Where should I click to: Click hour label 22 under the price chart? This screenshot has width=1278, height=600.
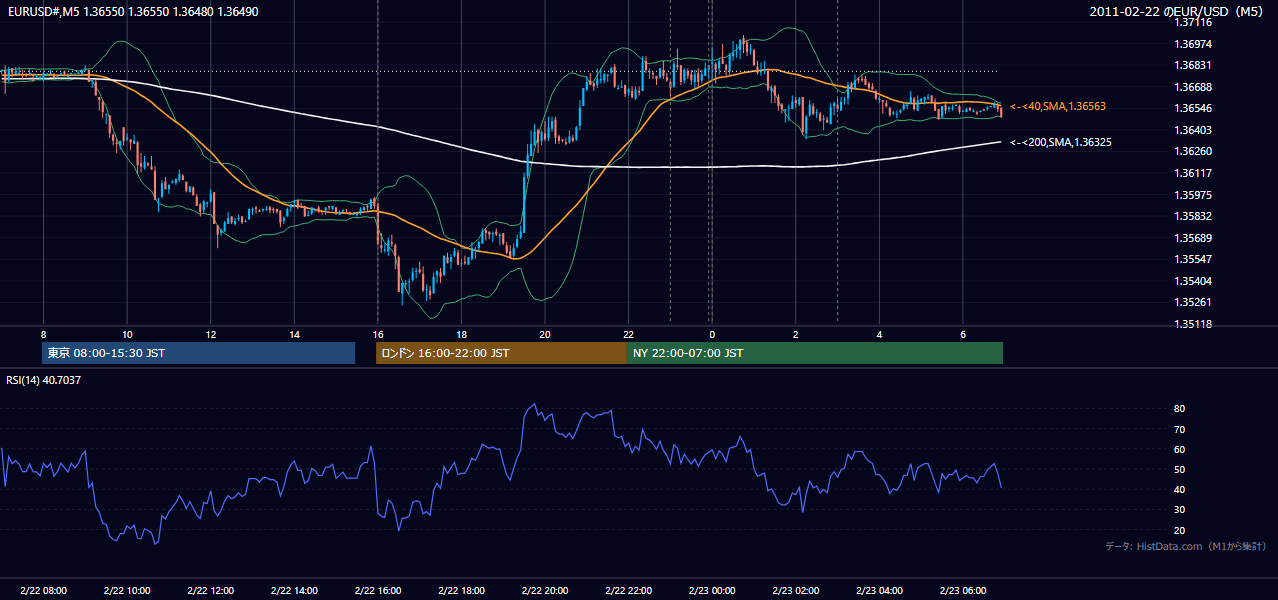click(629, 334)
